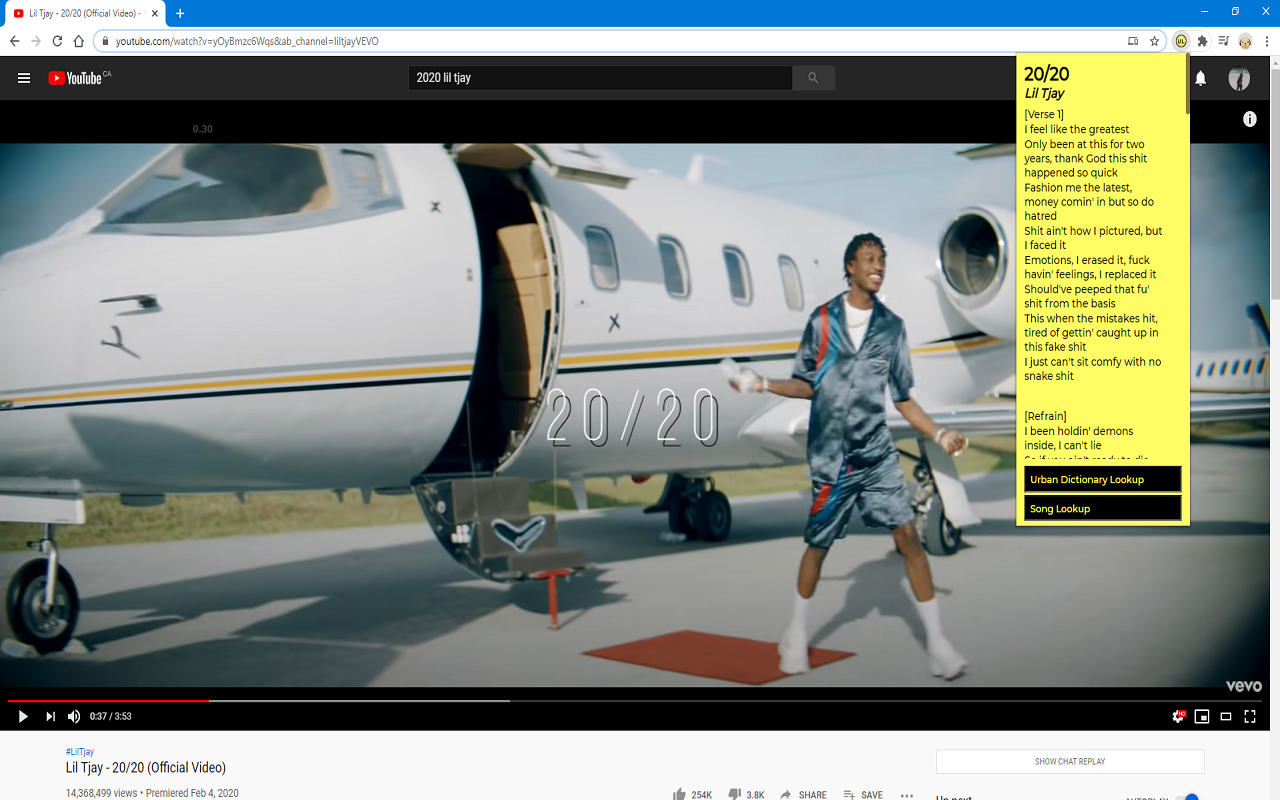Click Lil Tjay artist name in popup
The image size is (1280, 800).
coord(1044,94)
